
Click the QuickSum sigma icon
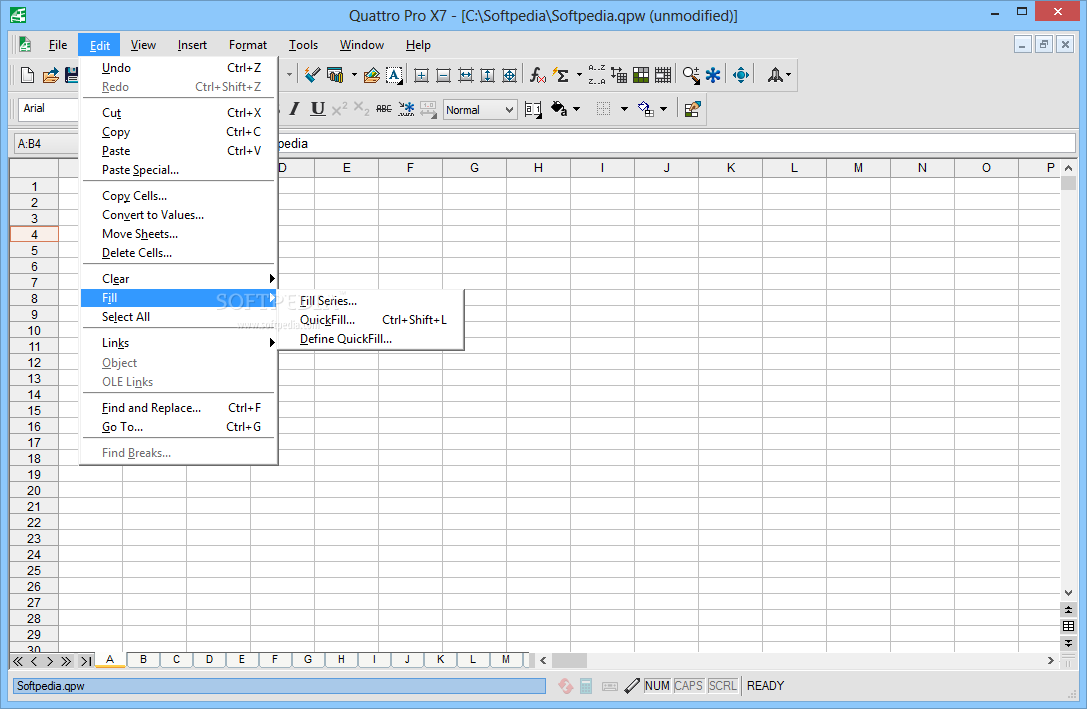click(561, 75)
